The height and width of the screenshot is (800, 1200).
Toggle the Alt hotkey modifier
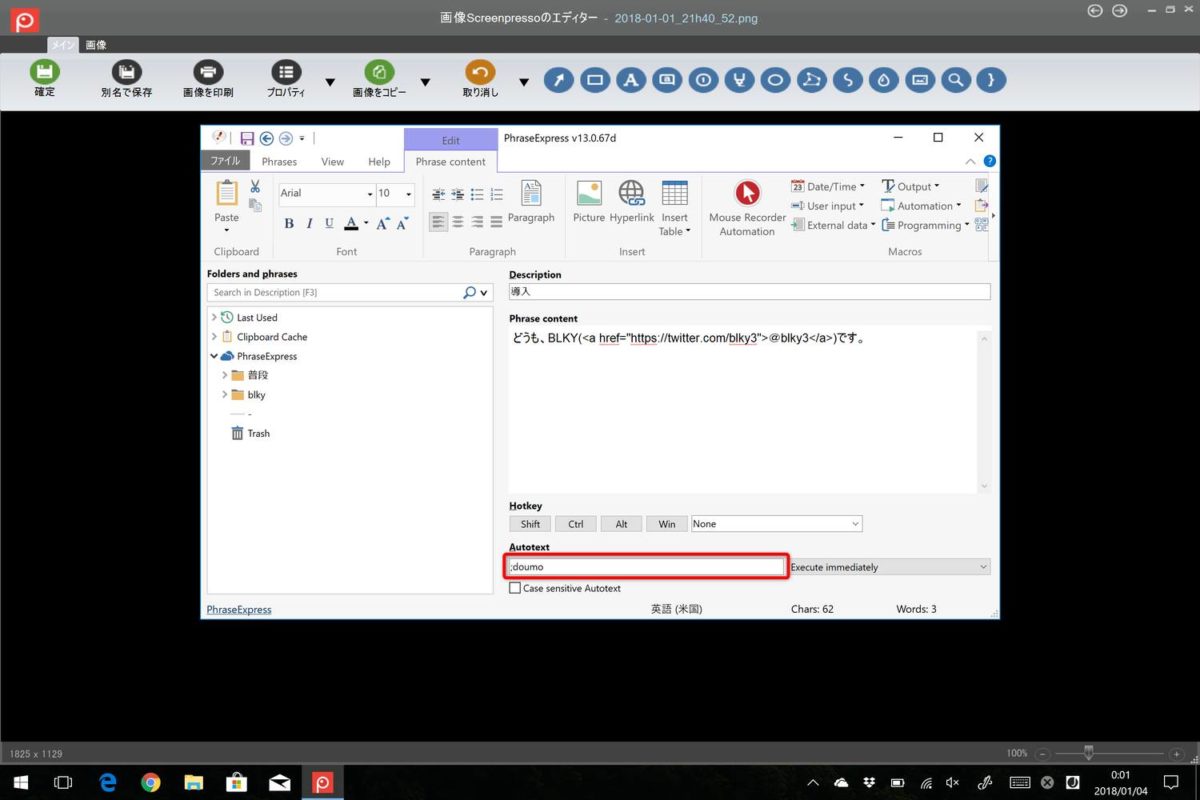[x=621, y=524]
